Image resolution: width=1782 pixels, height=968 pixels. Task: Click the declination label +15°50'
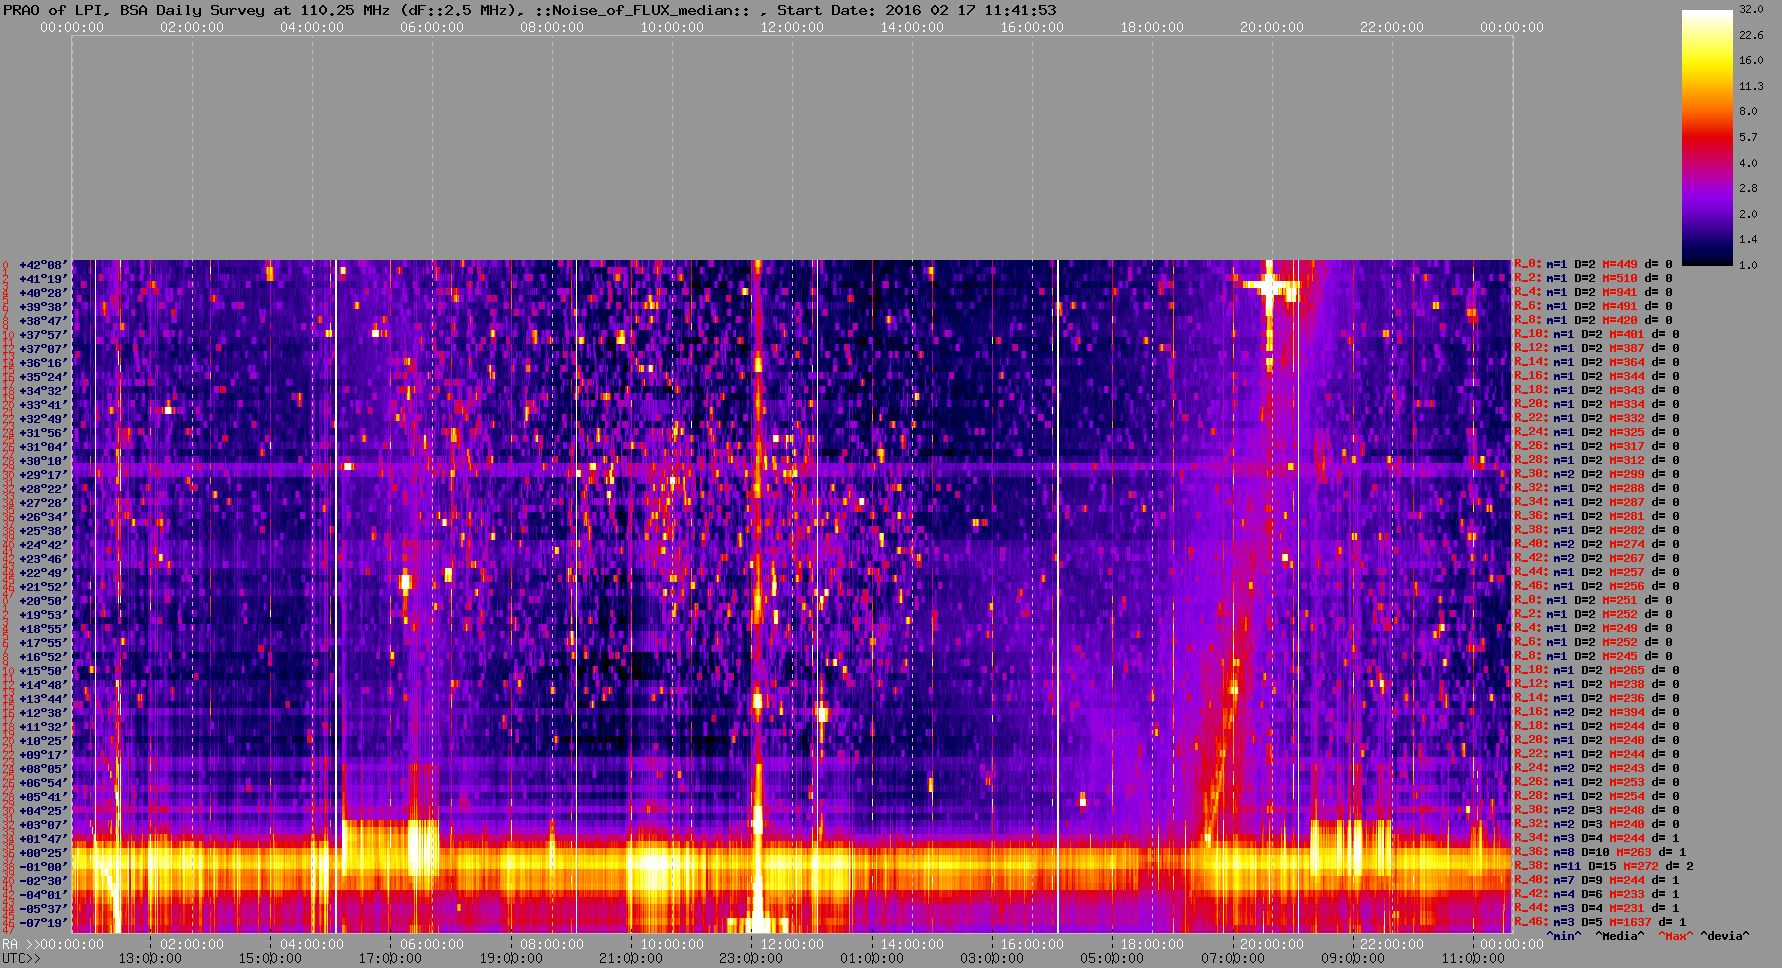43,671
